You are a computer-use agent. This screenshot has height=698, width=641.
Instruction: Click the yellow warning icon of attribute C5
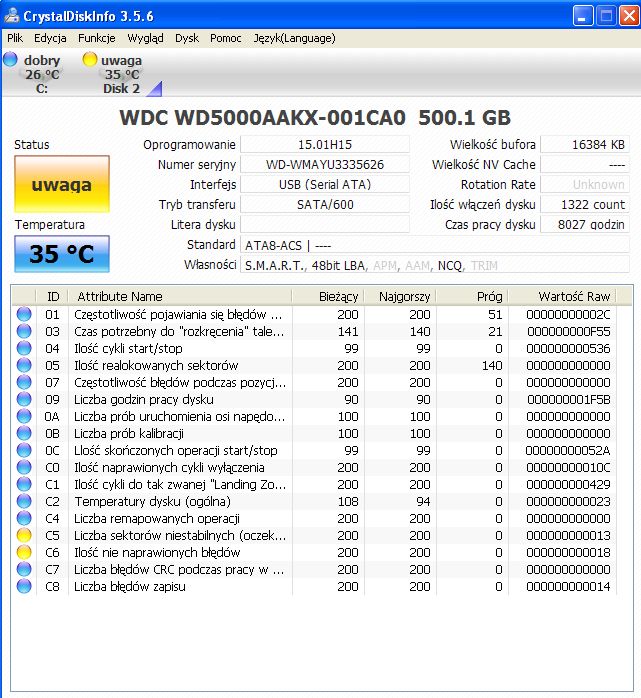pos(24,535)
